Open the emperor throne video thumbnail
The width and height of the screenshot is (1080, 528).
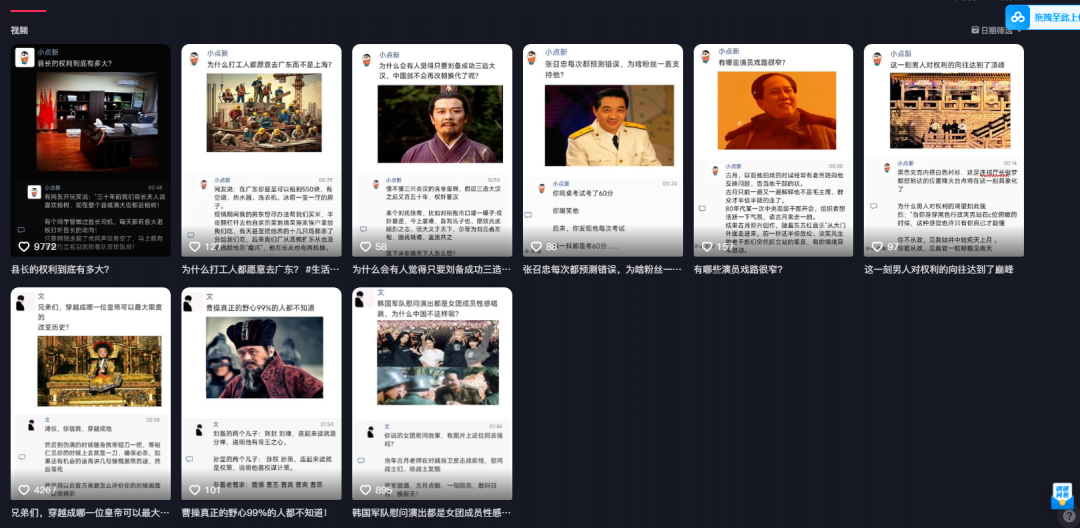90,393
